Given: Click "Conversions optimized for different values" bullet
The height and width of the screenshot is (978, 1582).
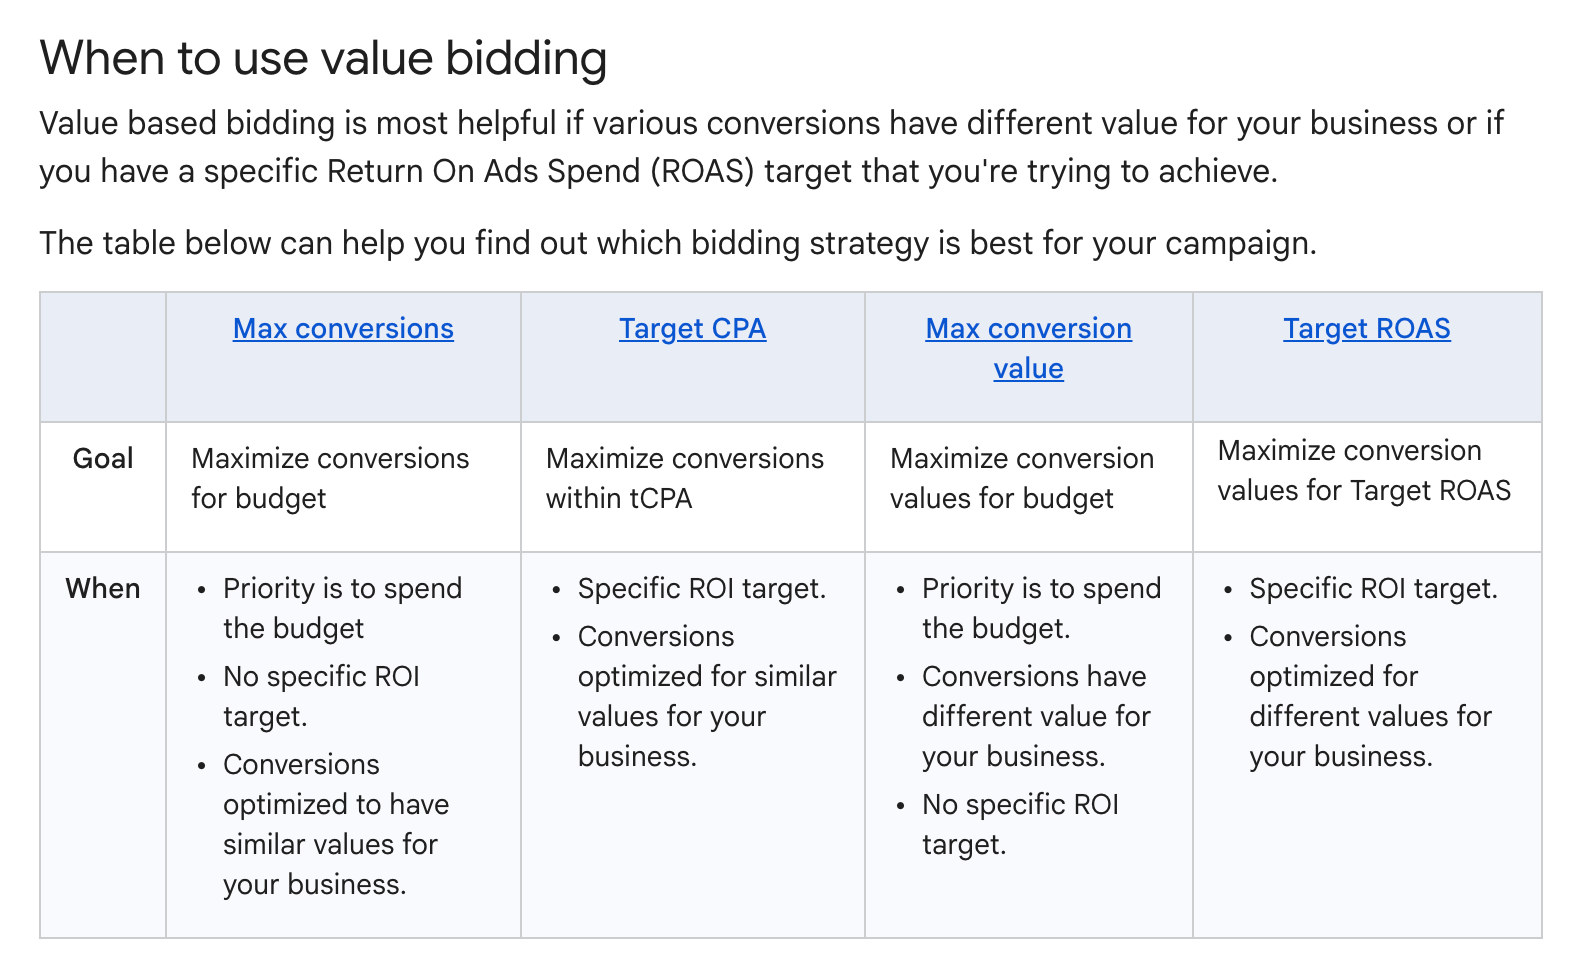Looking at the screenshot, I should click(x=1369, y=696).
